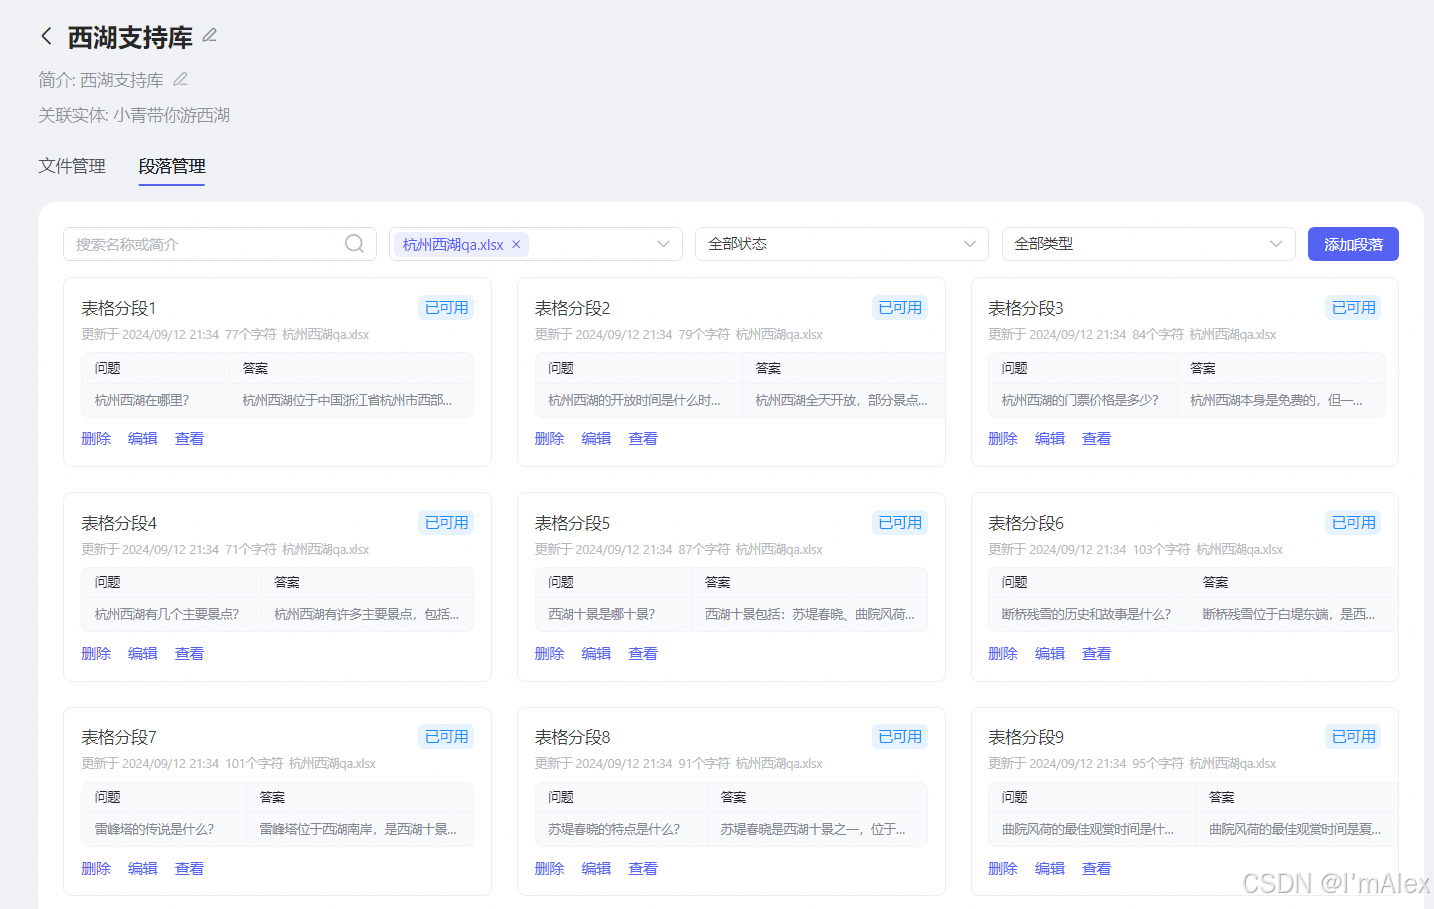
Task: Open the 全部状态 dropdown
Action: (x=842, y=244)
